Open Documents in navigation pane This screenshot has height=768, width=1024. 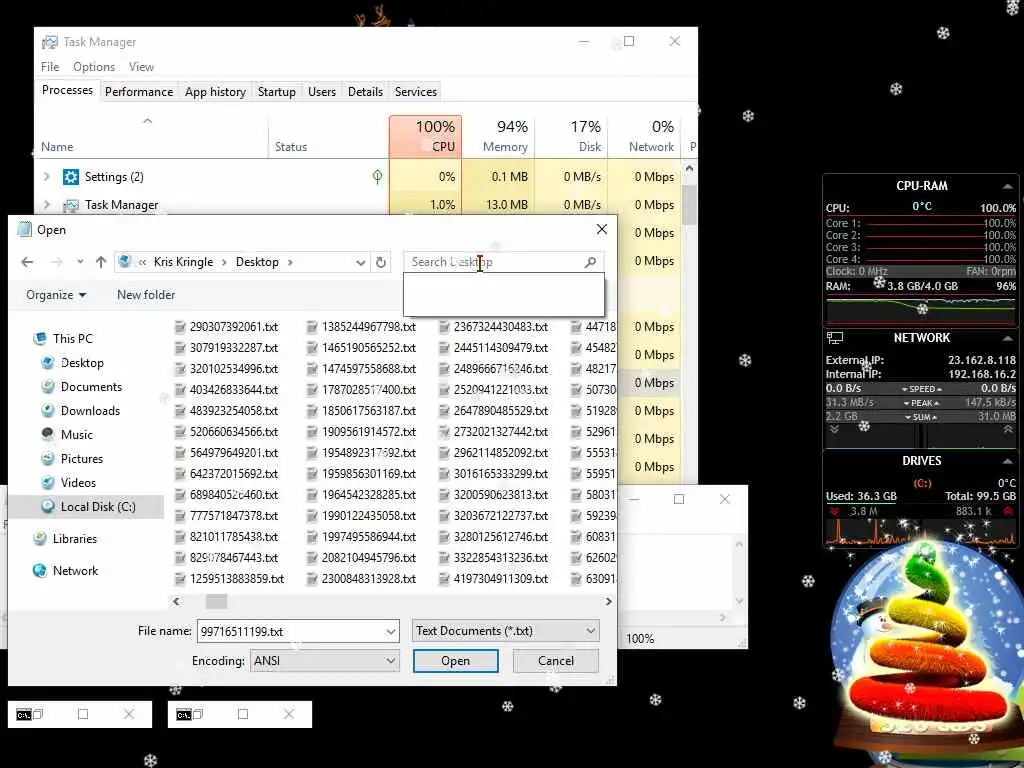click(x=91, y=387)
